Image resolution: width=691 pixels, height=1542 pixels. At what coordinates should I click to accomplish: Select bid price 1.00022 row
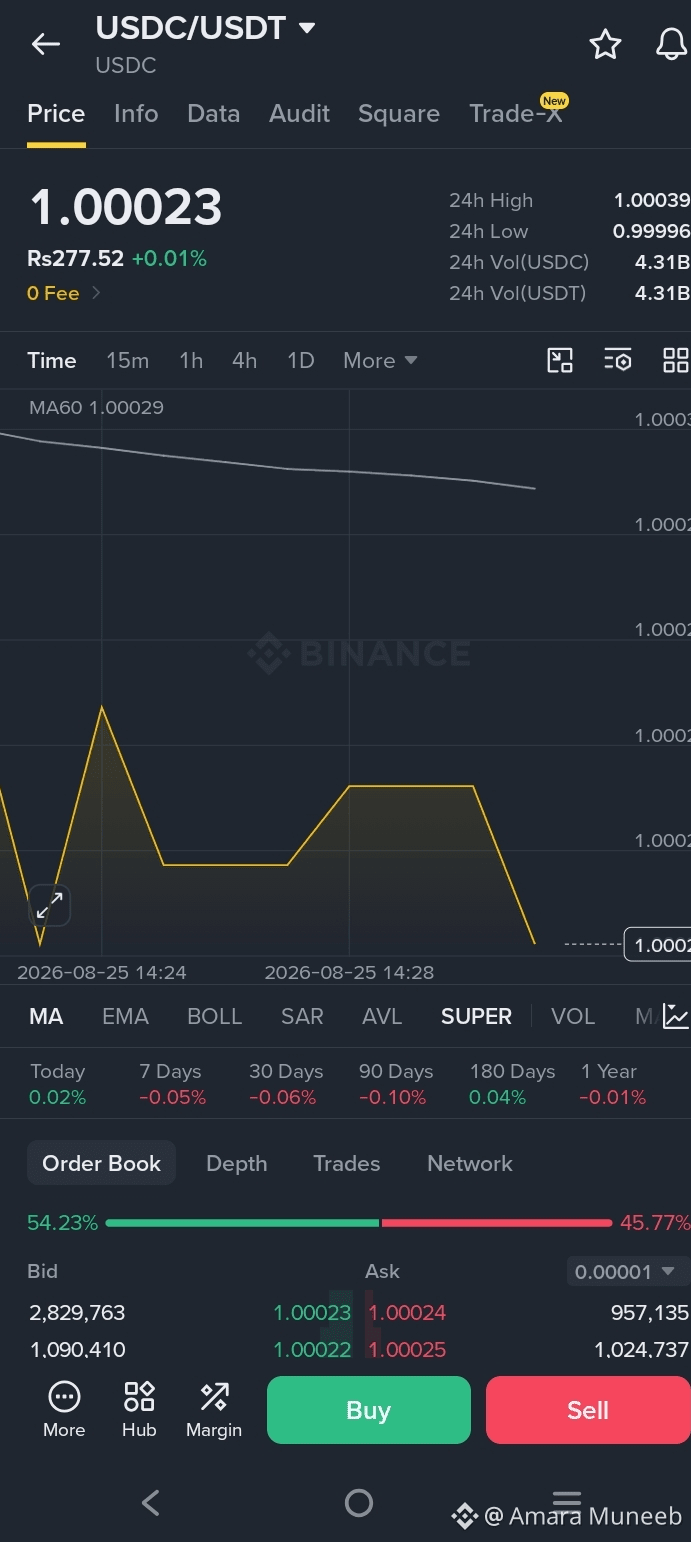[x=190, y=1350]
